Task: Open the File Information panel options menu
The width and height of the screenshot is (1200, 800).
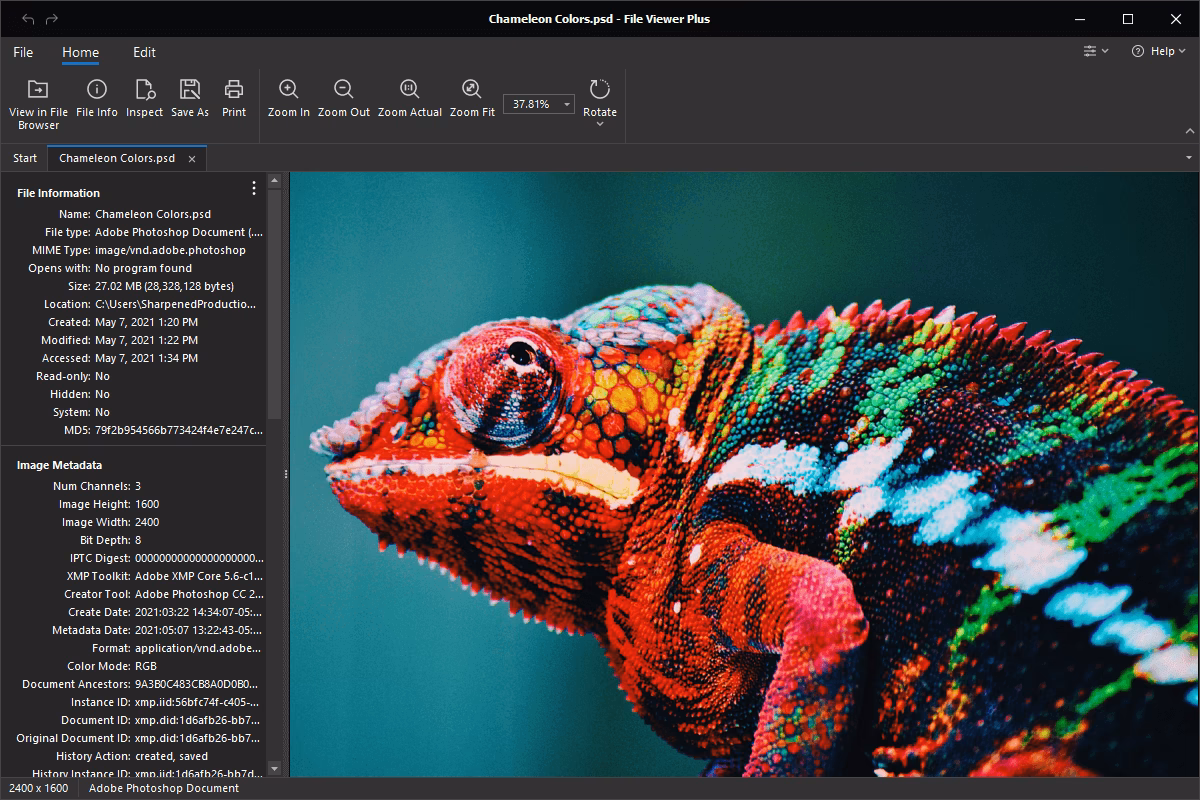Action: click(x=254, y=187)
